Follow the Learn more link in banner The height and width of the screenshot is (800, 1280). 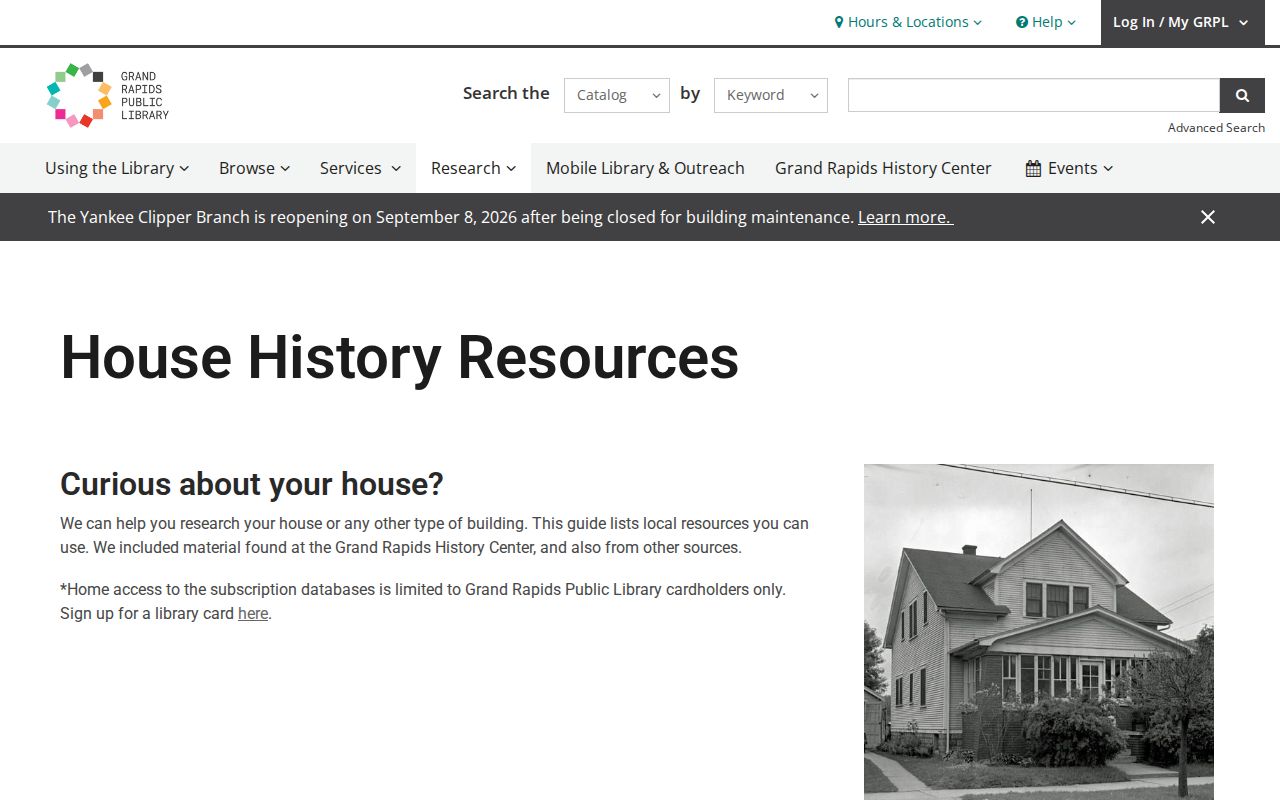(x=905, y=217)
